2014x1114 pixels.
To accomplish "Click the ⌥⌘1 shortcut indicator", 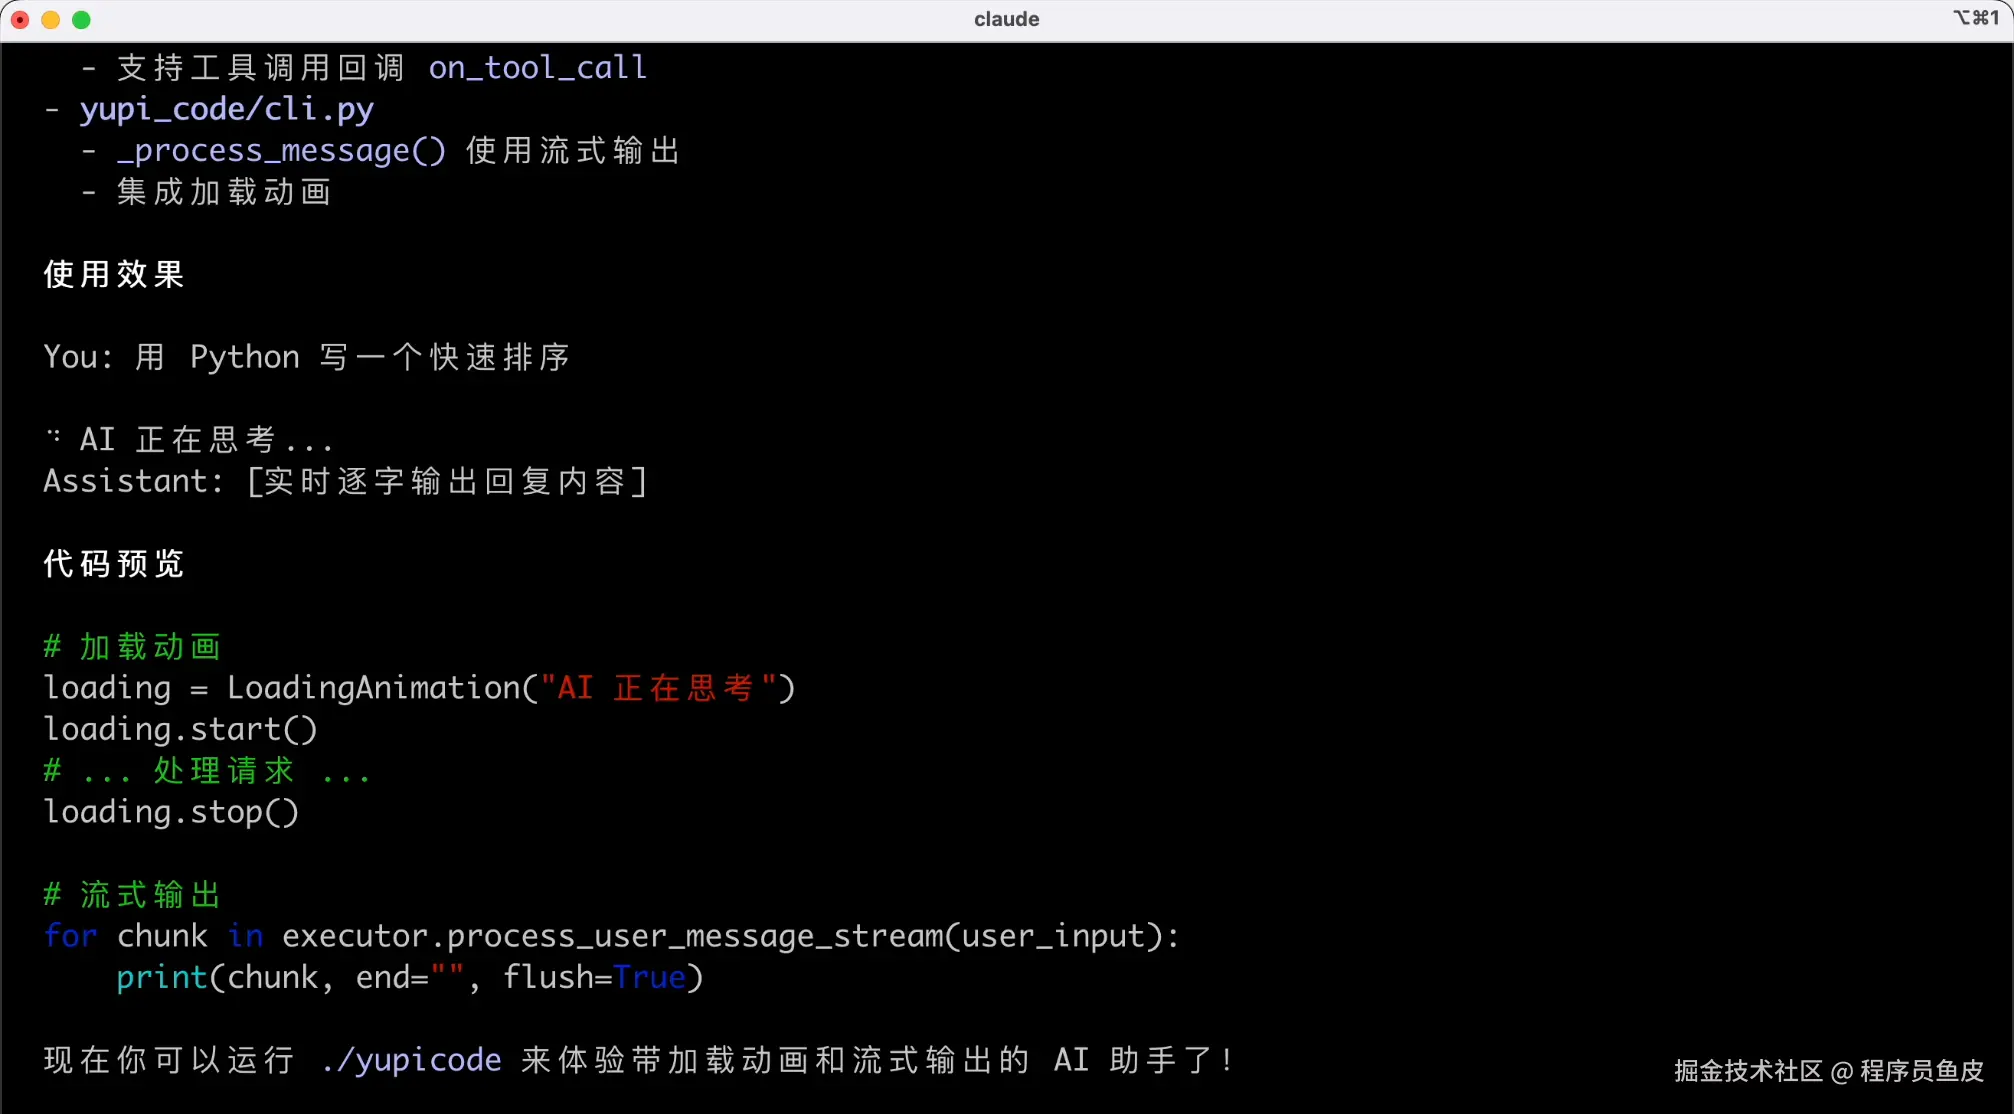I will pos(1975,18).
